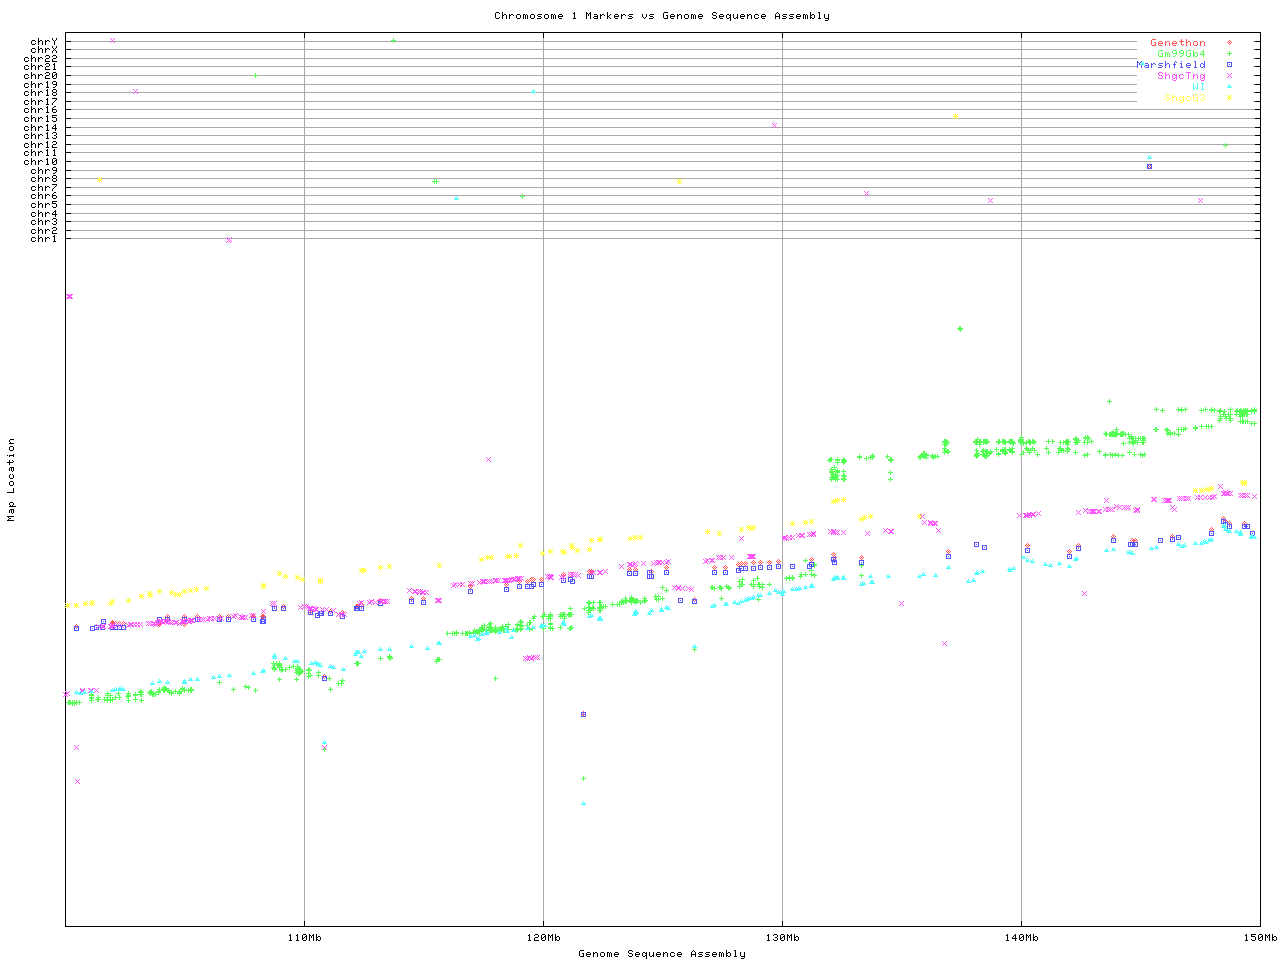Image resolution: width=1280 pixels, height=960 pixels.
Task: Click the WI cyan triangle legend symbol
Action: pyautogui.click(x=1229, y=87)
